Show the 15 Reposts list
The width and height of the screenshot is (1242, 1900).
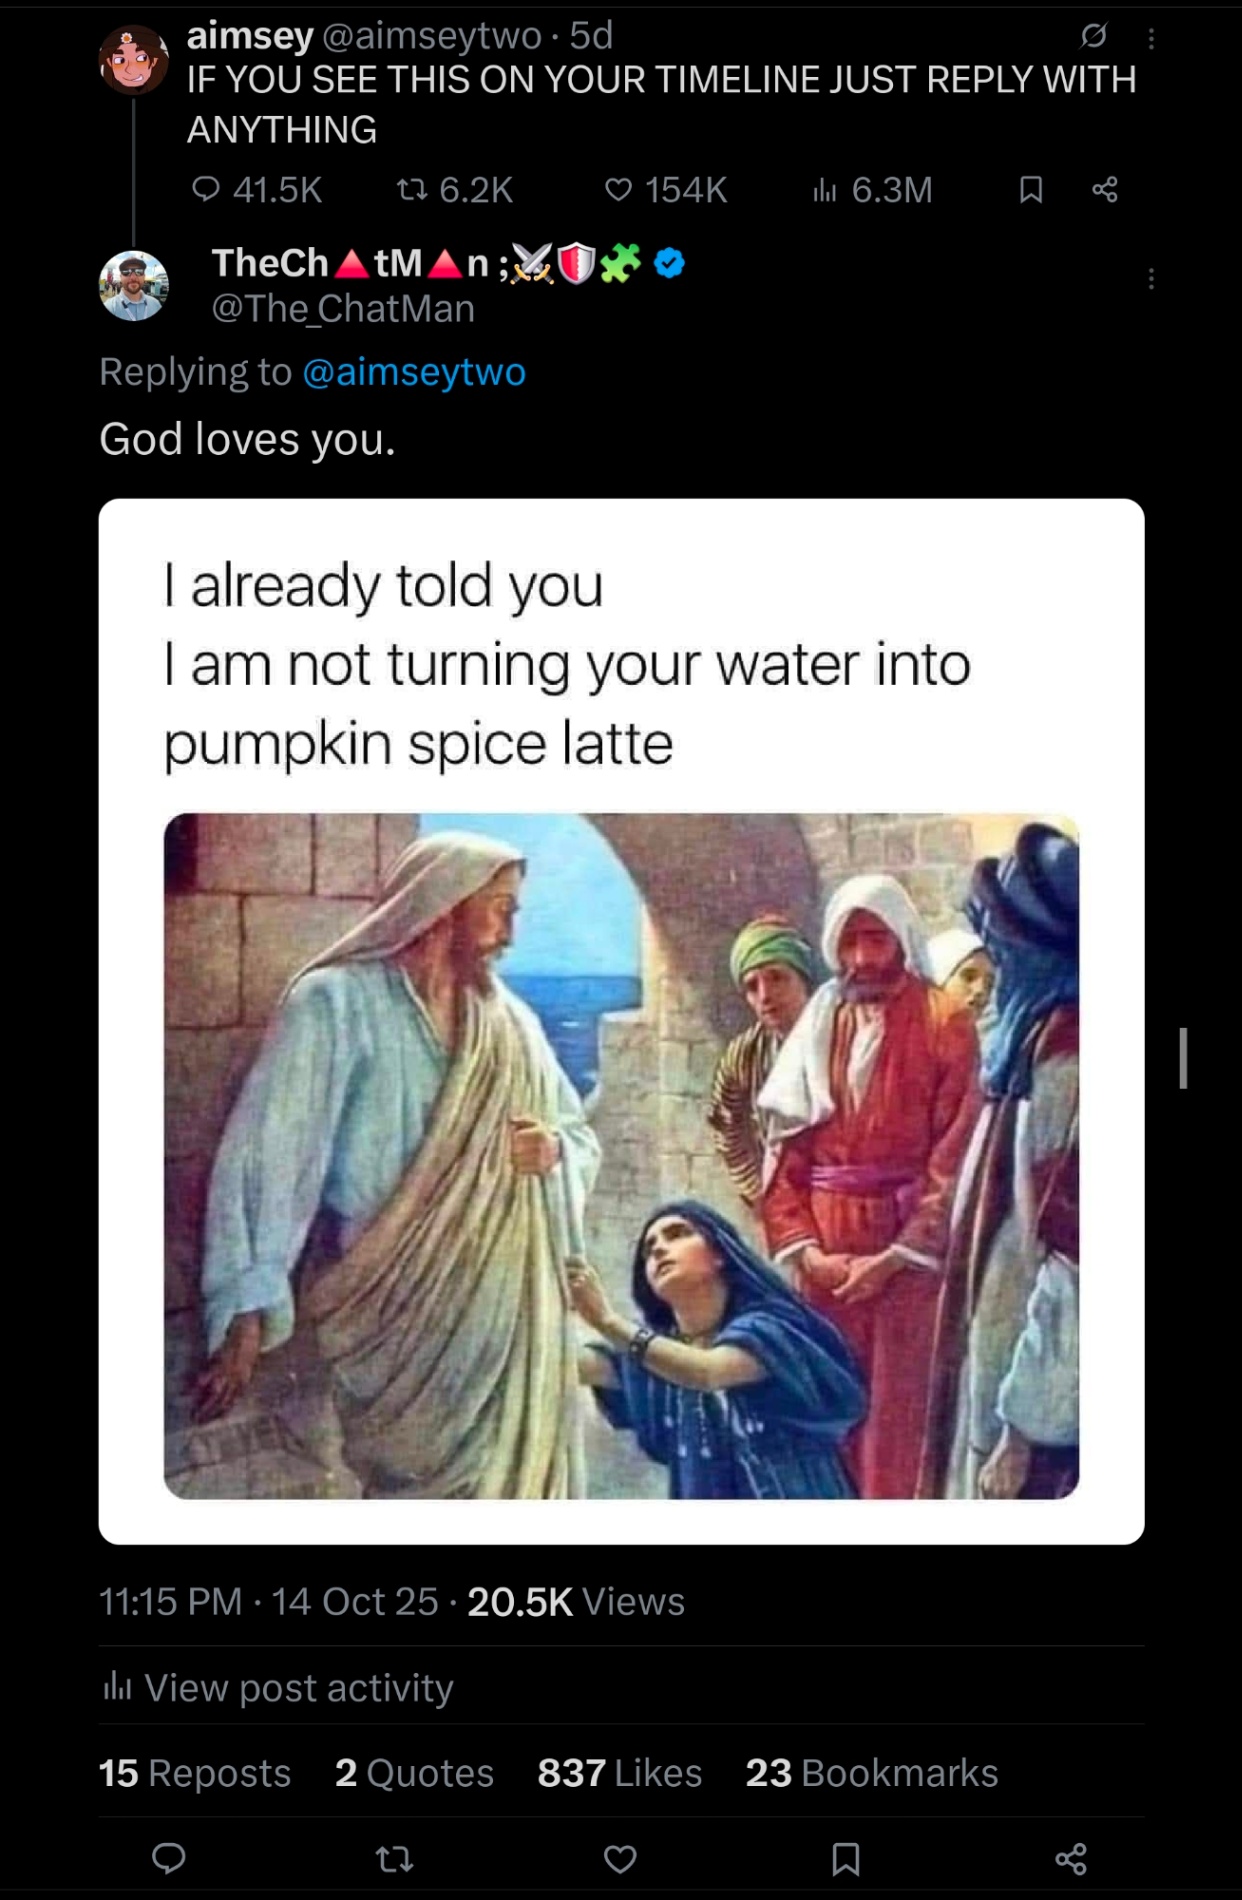(195, 1773)
